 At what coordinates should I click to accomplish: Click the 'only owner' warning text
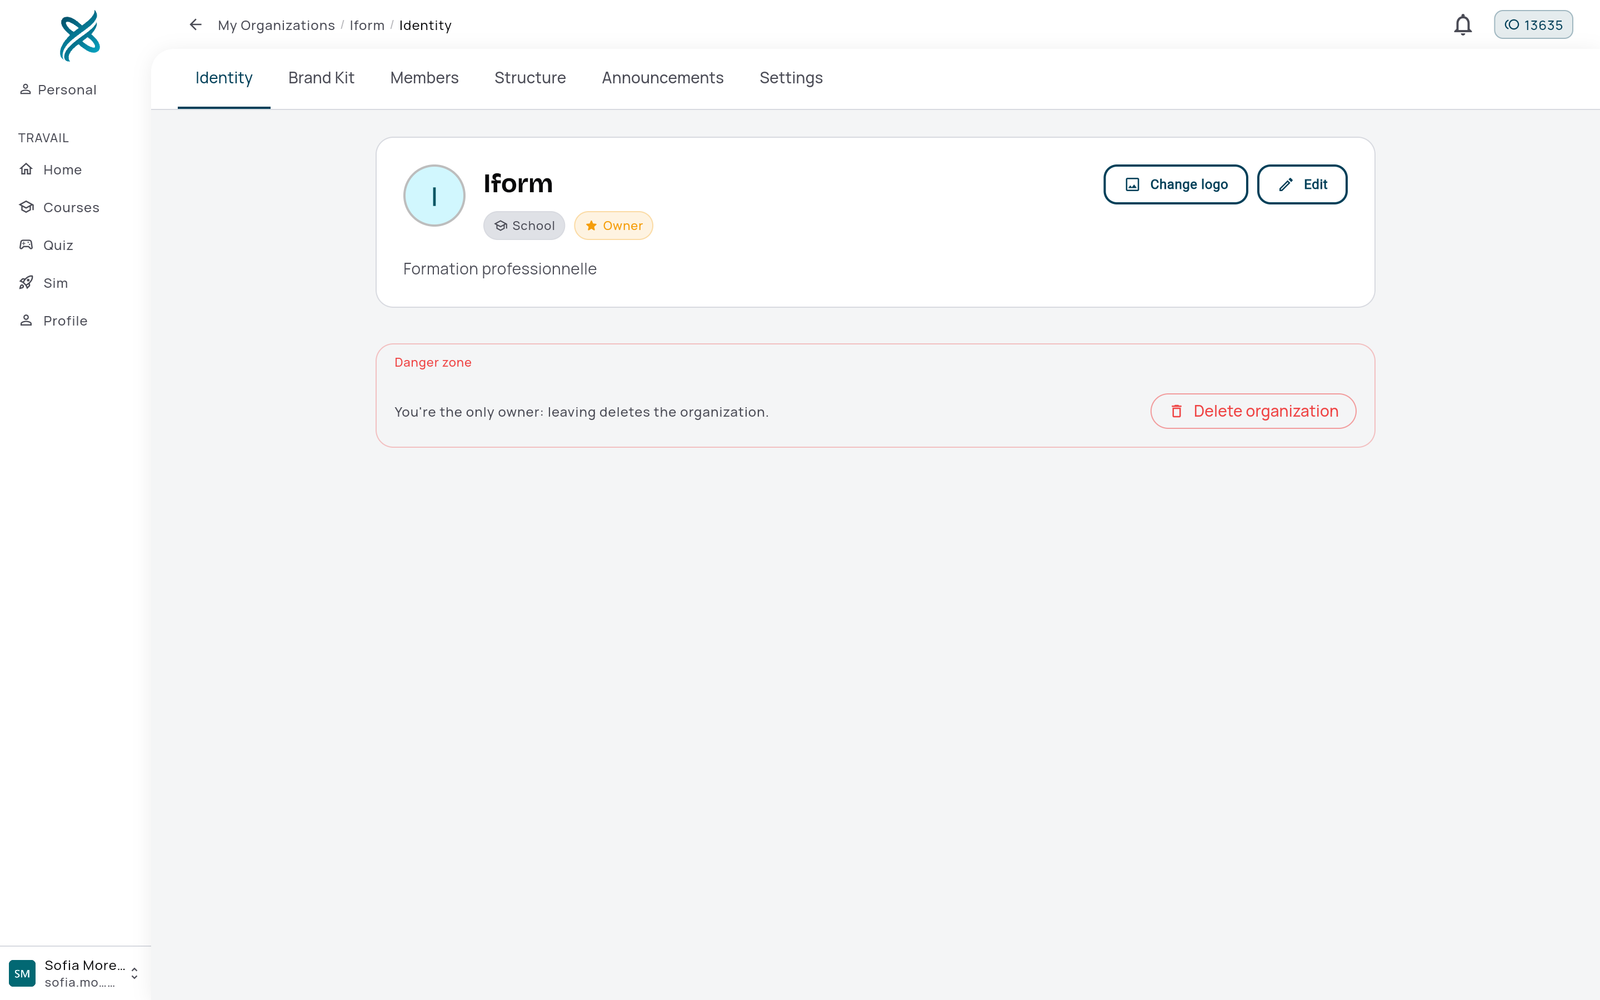[x=581, y=412]
